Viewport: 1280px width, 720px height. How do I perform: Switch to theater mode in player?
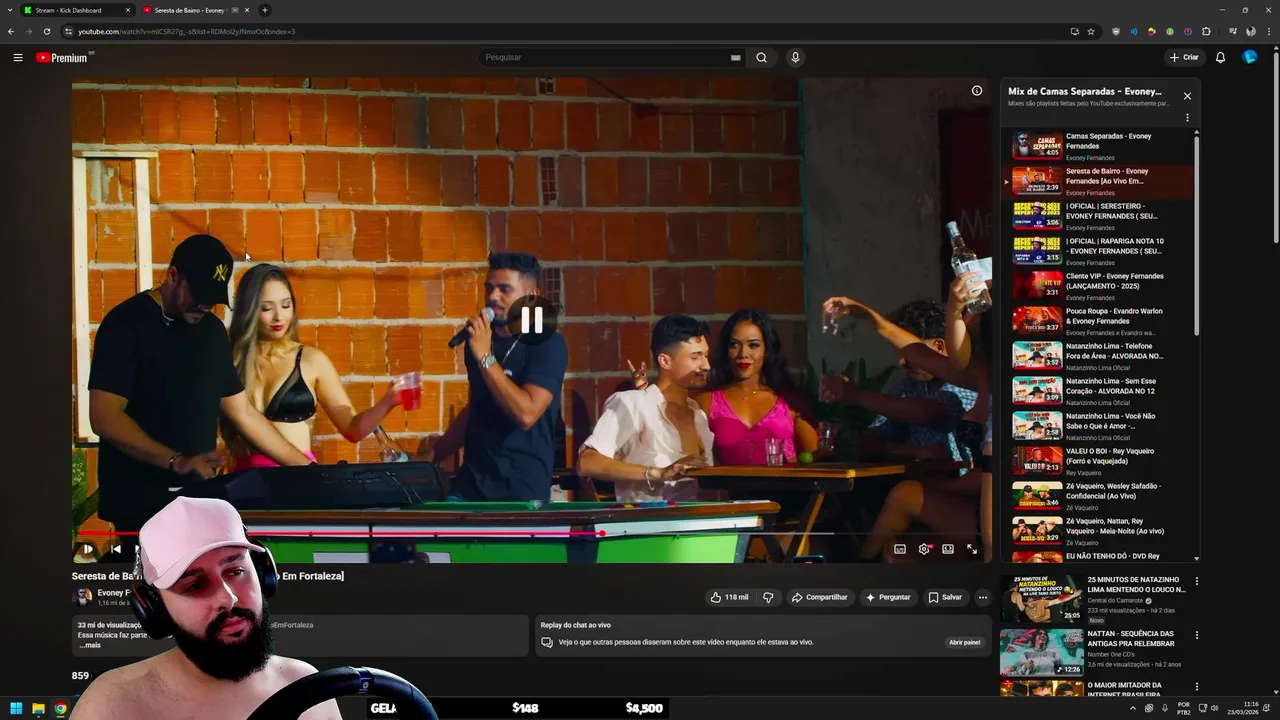(x=948, y=549)
